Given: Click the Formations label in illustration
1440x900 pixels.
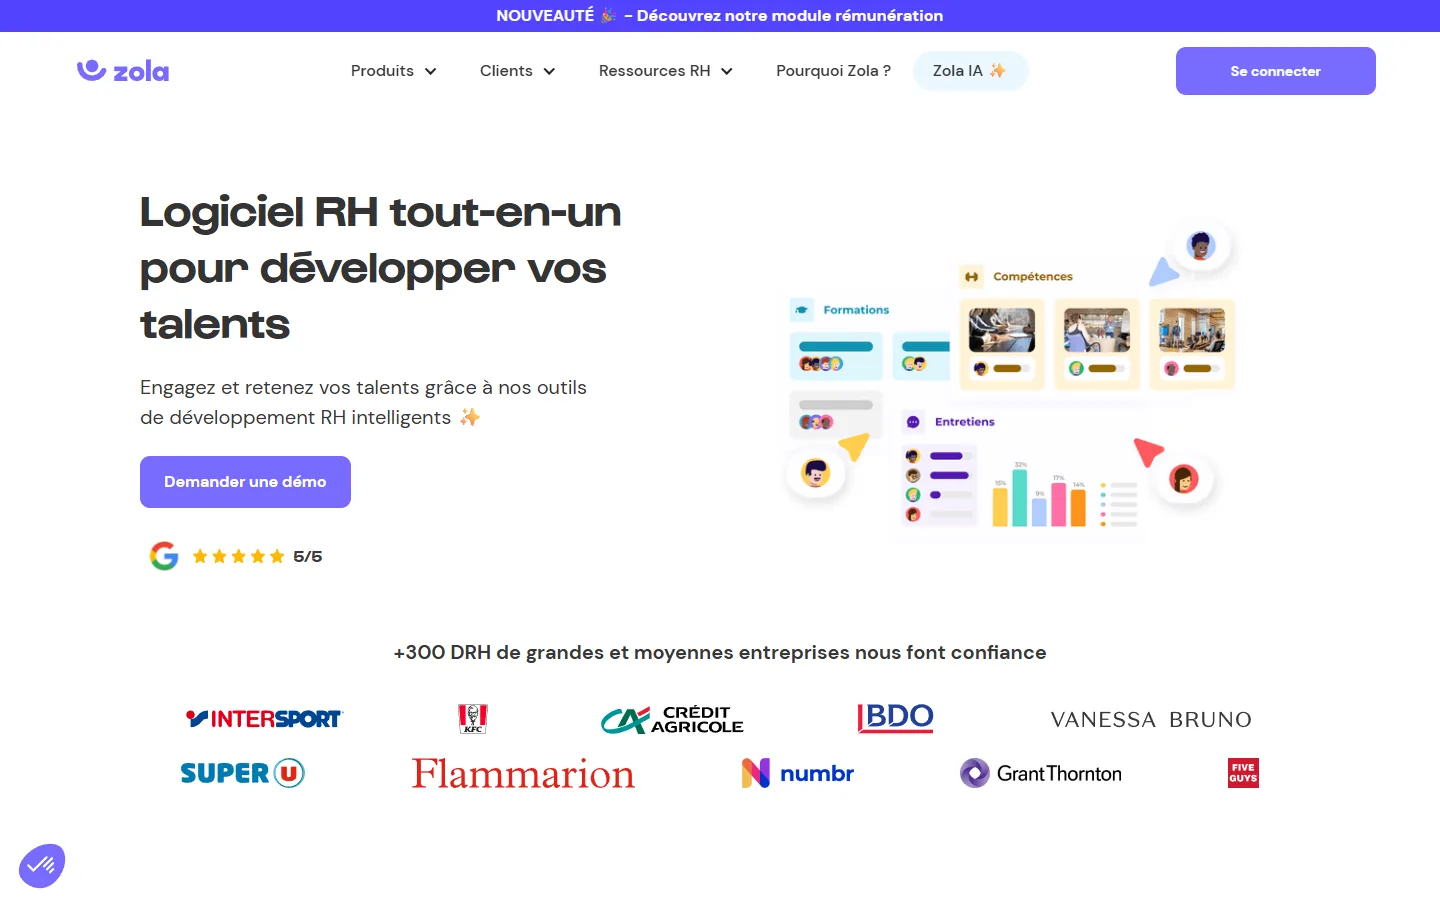Looking at the screenshot, I should [856, 310].
